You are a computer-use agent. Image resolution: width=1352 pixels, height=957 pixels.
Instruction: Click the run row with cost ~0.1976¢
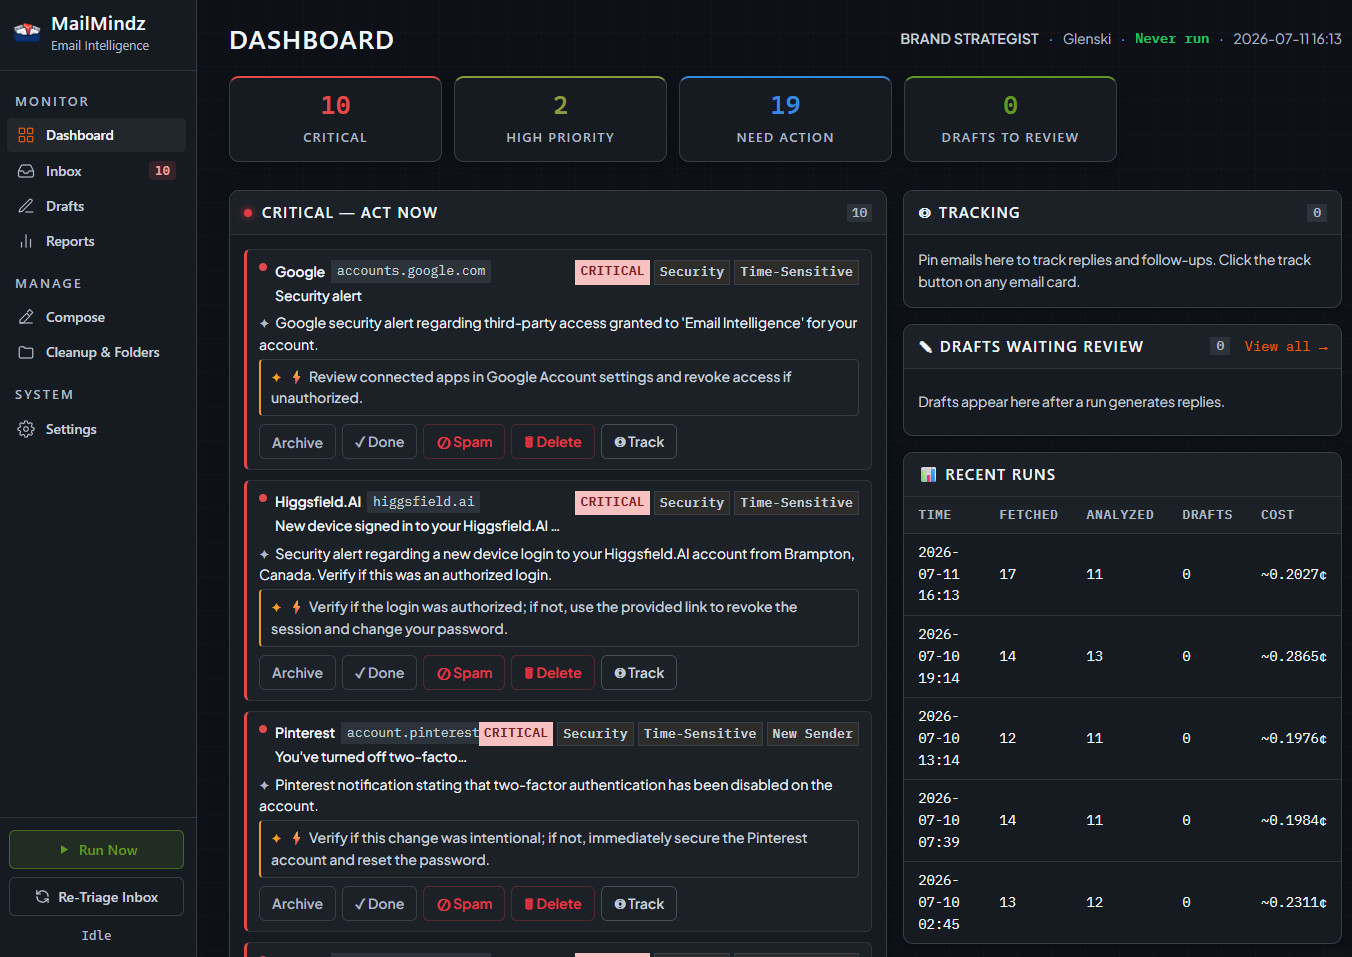[x=1122, y=739]
